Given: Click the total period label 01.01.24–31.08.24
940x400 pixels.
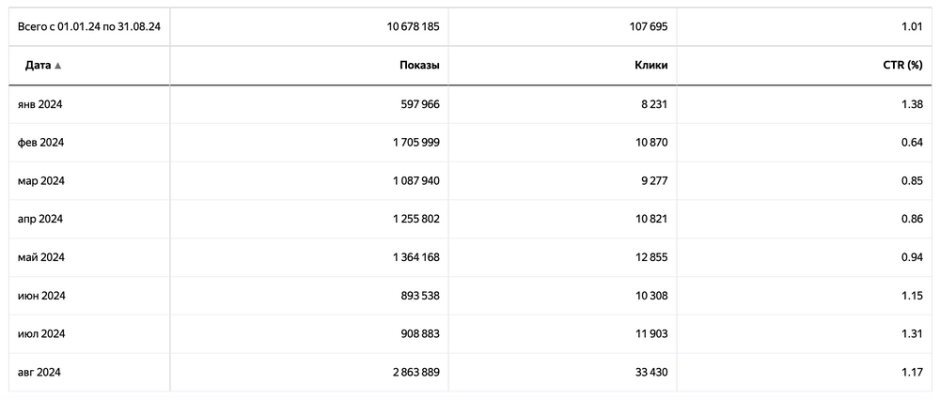Looking at the screenshot, I should (89, 25).
